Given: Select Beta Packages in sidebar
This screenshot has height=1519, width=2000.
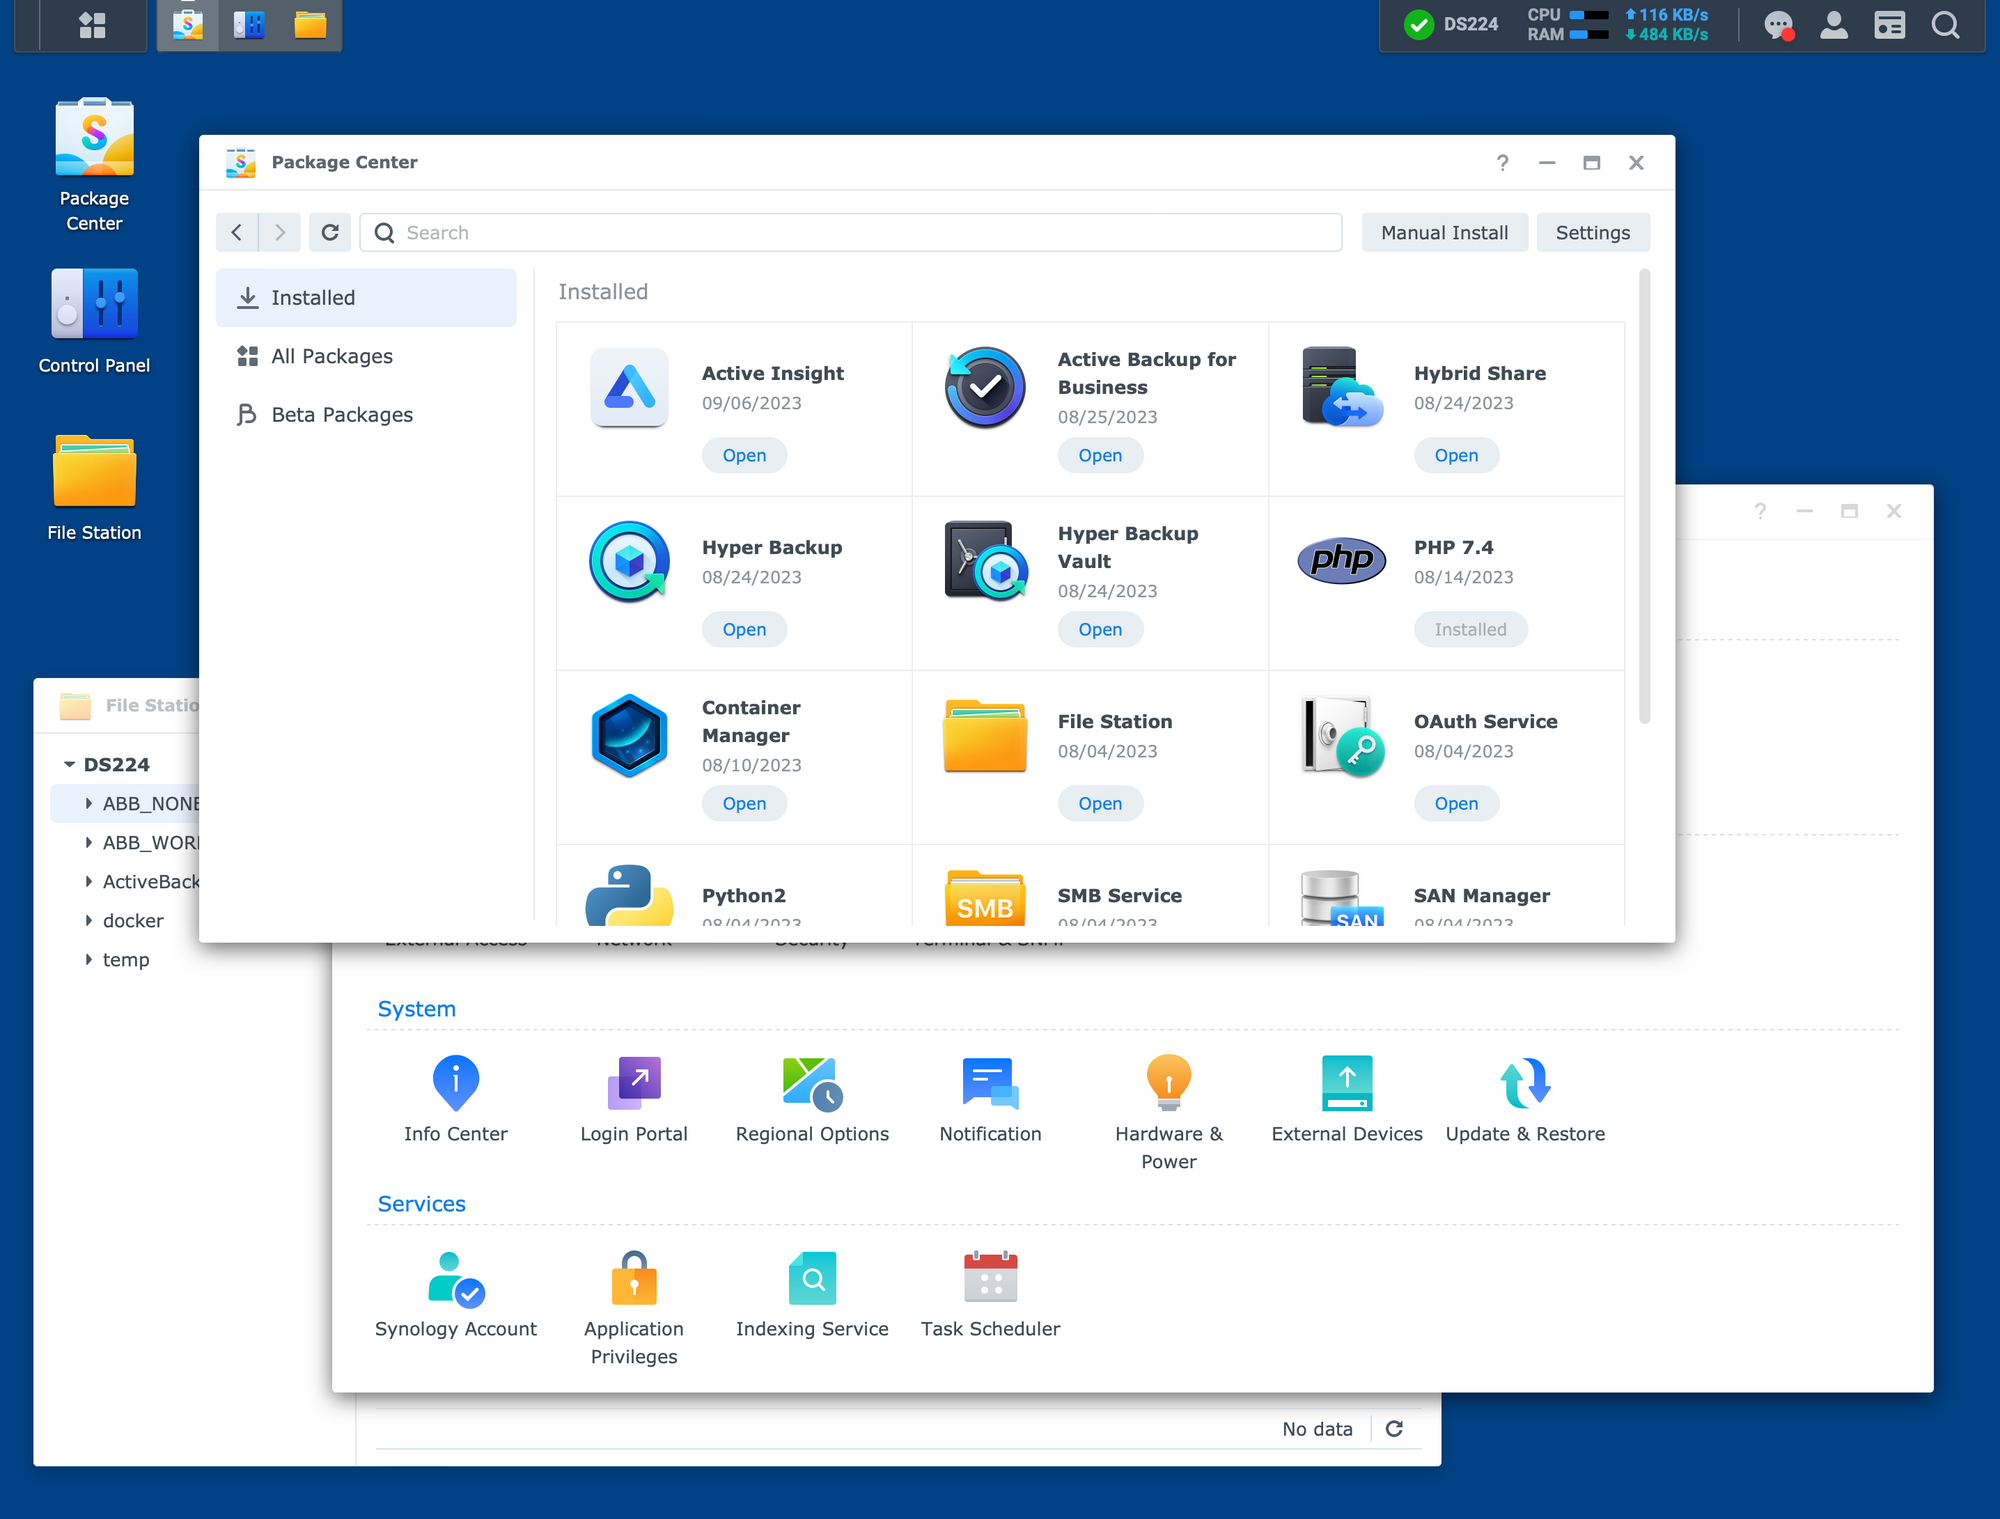Looking at the screenshot, I should point(366,414).
